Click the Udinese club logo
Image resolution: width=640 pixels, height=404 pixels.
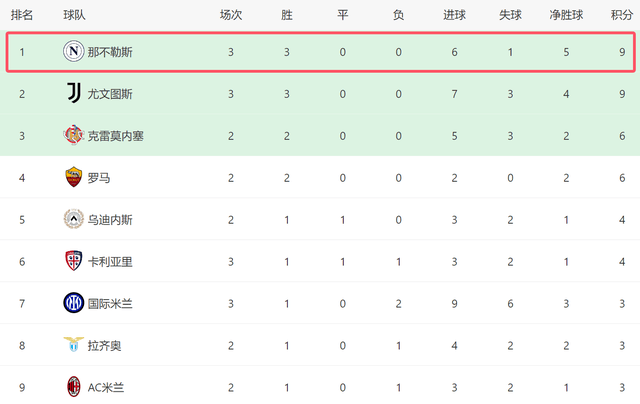tap(73, 219)
